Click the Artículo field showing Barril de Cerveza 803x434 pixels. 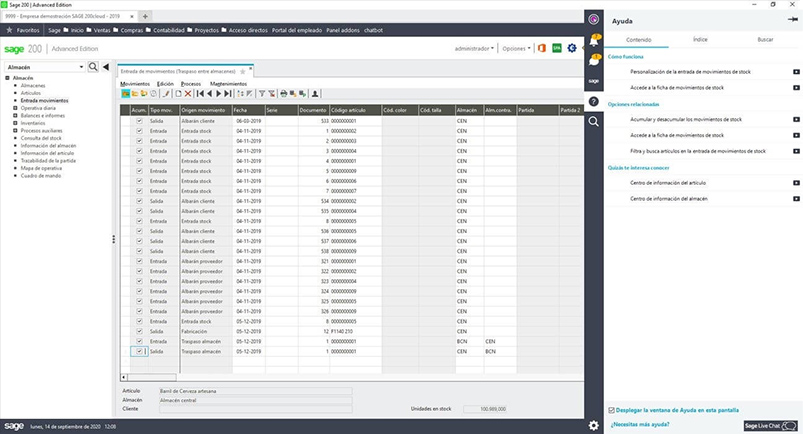click(x=256, y=391)
